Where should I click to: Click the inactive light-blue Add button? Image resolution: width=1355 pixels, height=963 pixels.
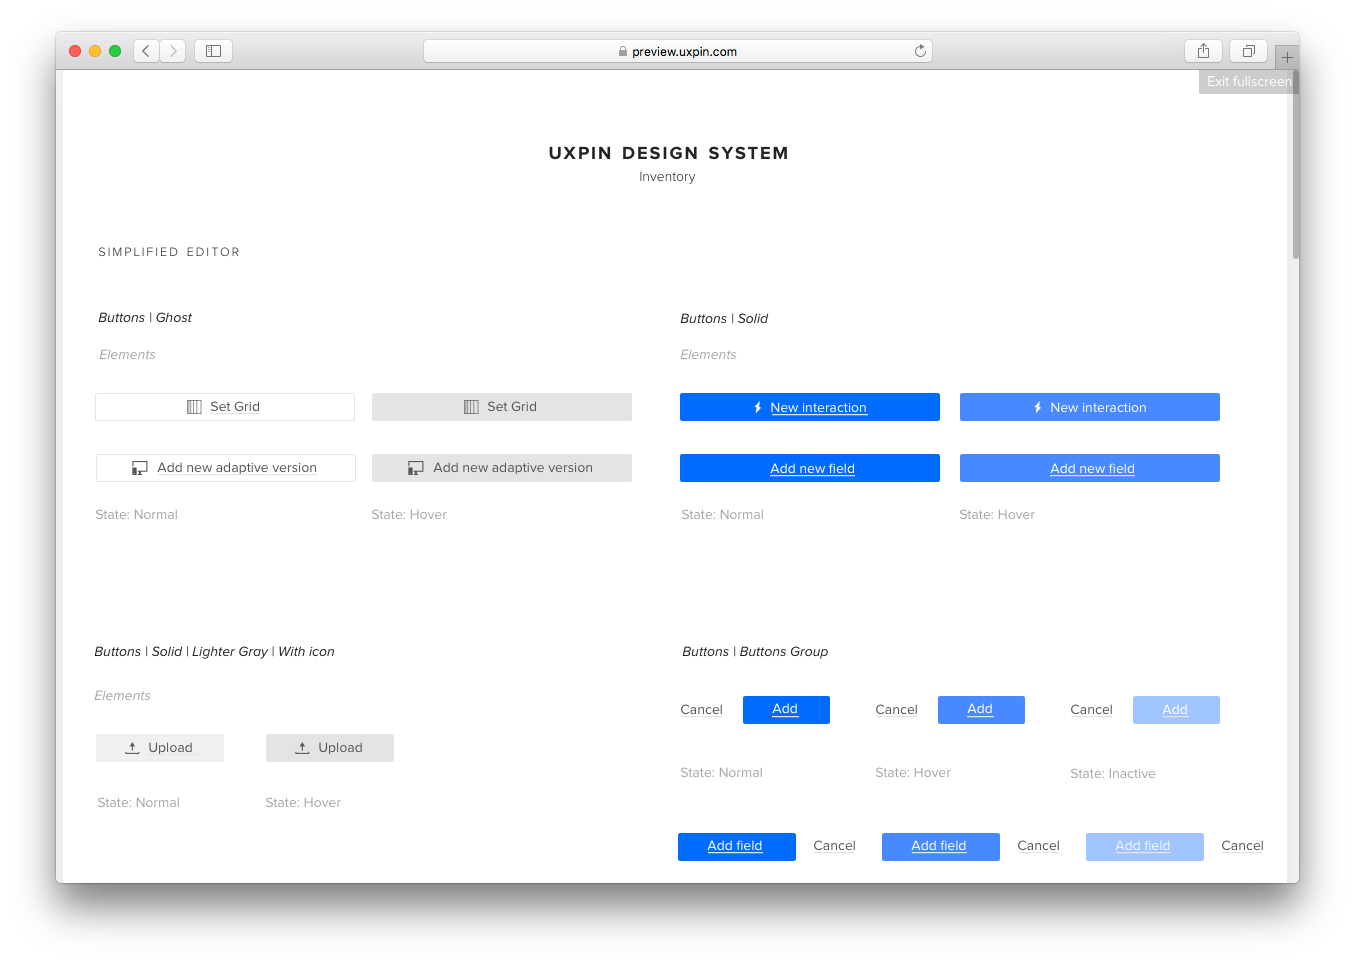1176,709
